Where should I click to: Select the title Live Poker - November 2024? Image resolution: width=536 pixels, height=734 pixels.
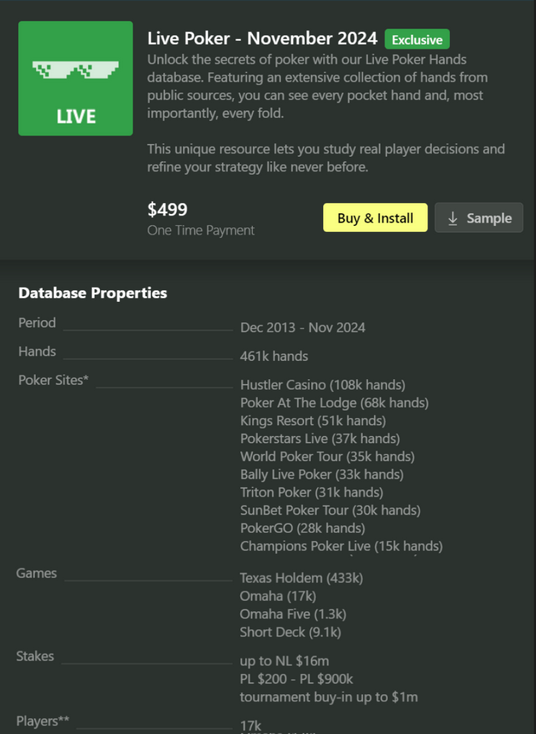(262, 38)
